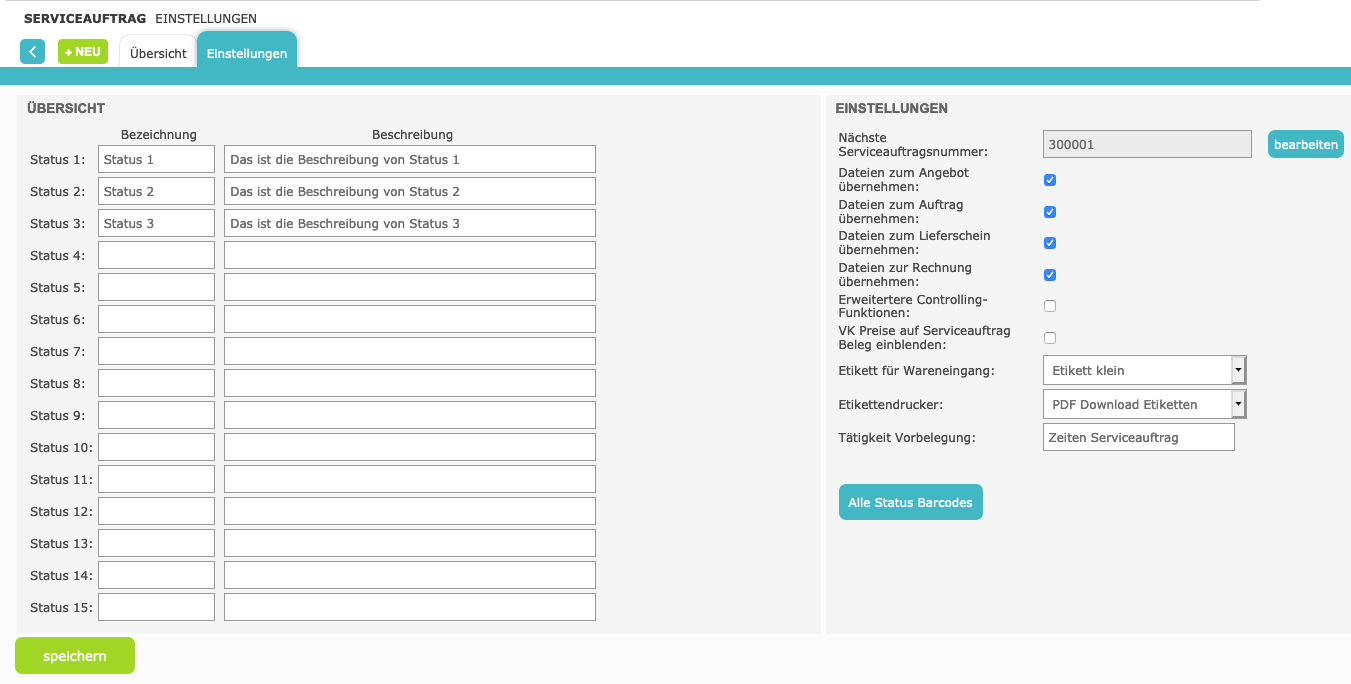Click the green + NEU button
The image size is (1351, 684).
83,52
